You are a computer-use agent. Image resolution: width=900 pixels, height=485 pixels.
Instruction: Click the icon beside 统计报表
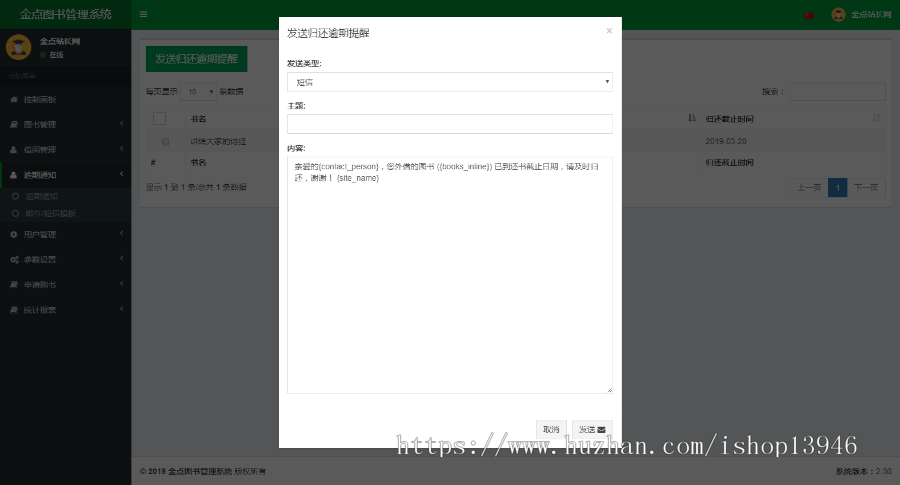click(14, 310)
